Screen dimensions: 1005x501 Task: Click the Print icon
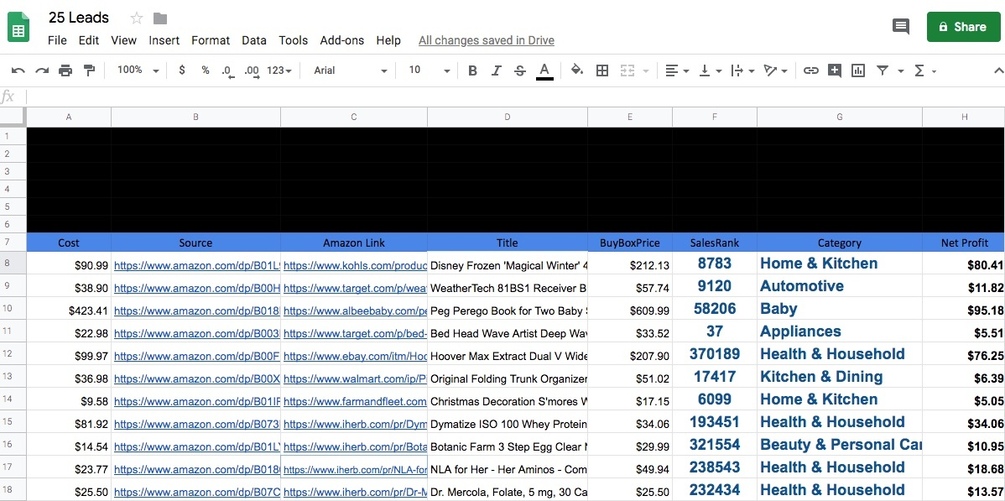click(65, 70)
